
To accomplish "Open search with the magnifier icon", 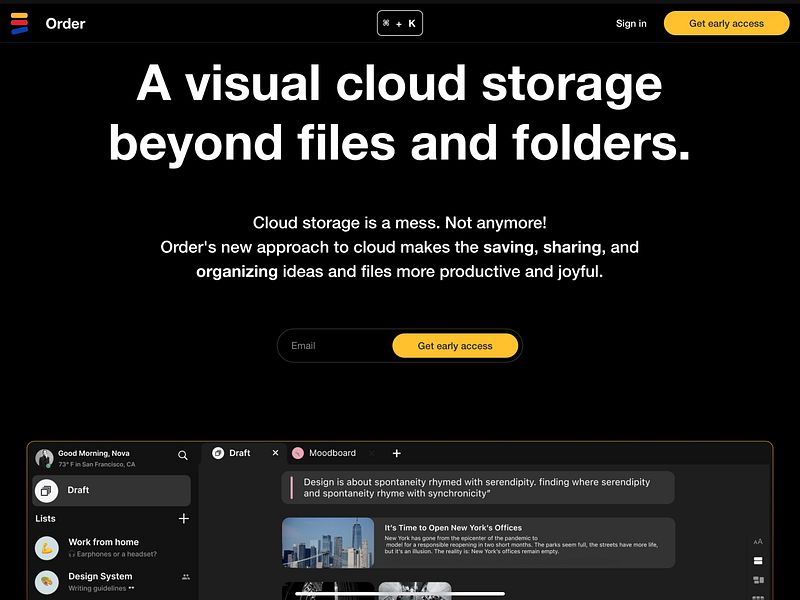I will tap(183, 455).
